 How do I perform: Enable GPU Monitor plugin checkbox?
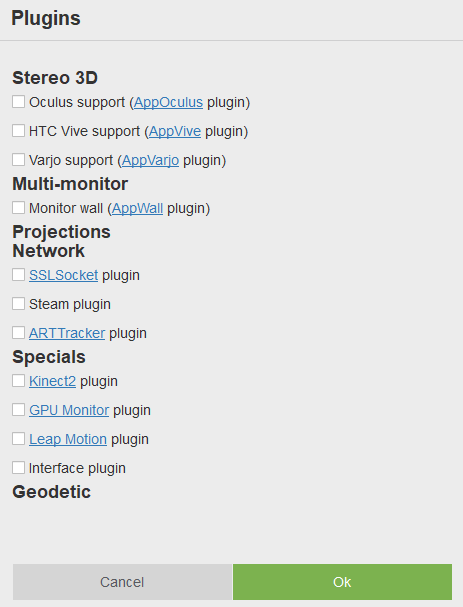pos(18,410)
